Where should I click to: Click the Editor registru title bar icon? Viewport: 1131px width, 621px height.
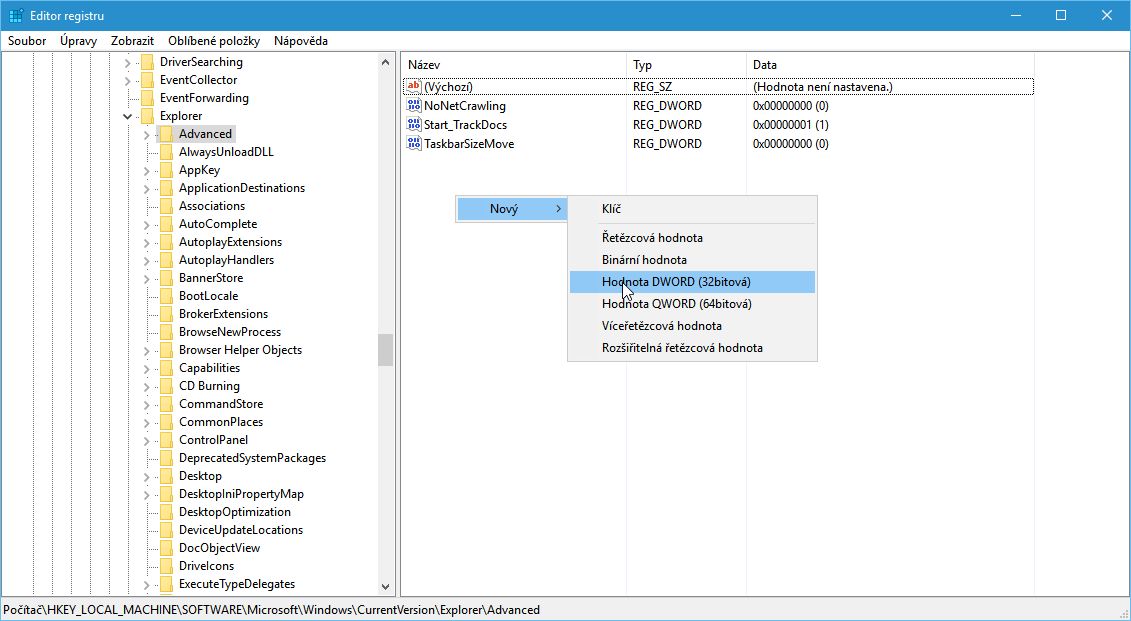coord(17,16)
